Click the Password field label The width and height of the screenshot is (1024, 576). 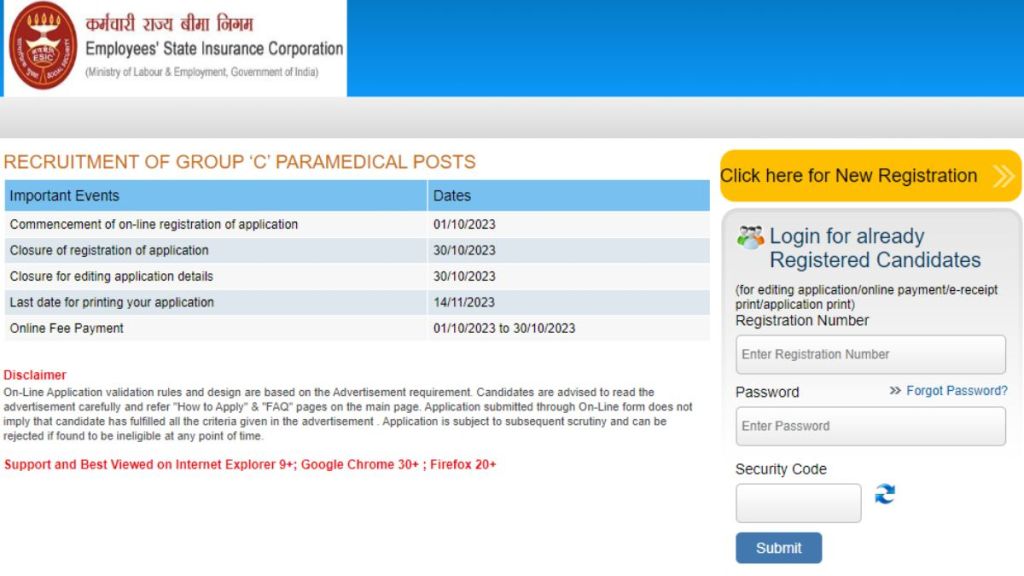(767, 392)
